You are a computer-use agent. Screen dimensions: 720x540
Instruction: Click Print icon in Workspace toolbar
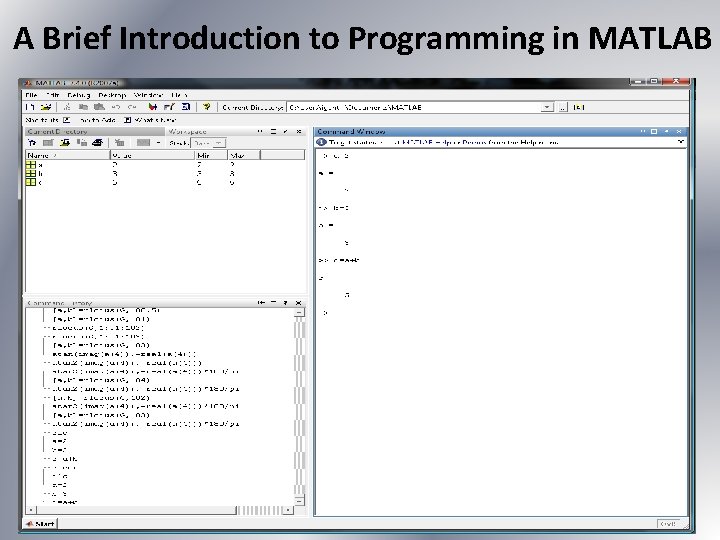(x=97, y=143)
